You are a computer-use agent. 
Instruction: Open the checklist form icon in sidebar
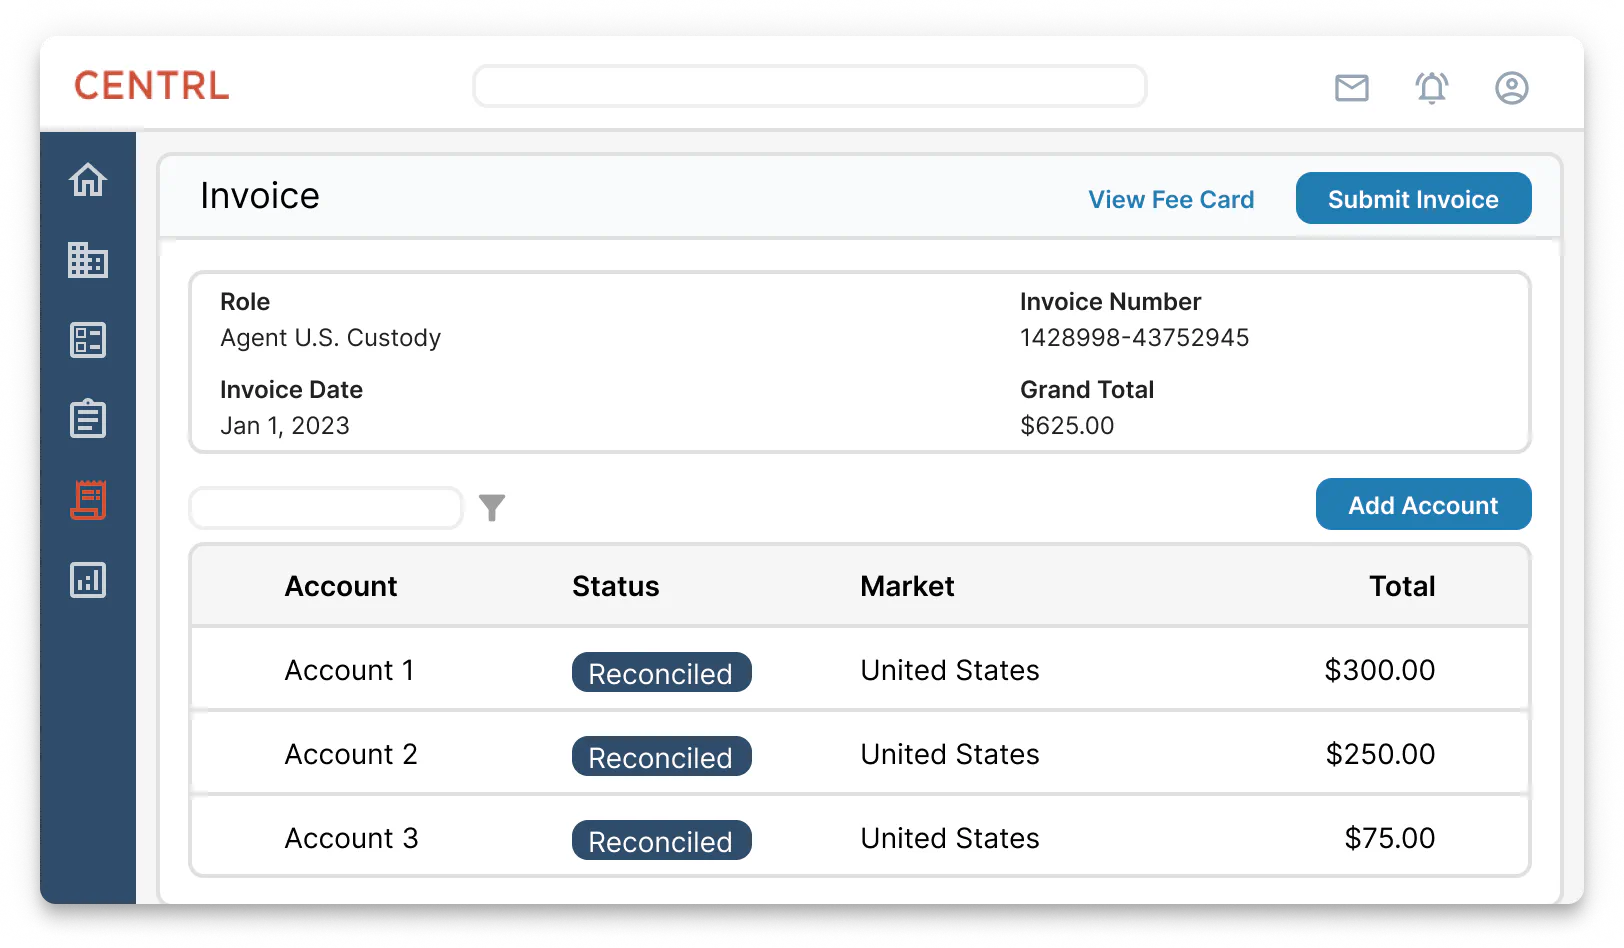88,340
